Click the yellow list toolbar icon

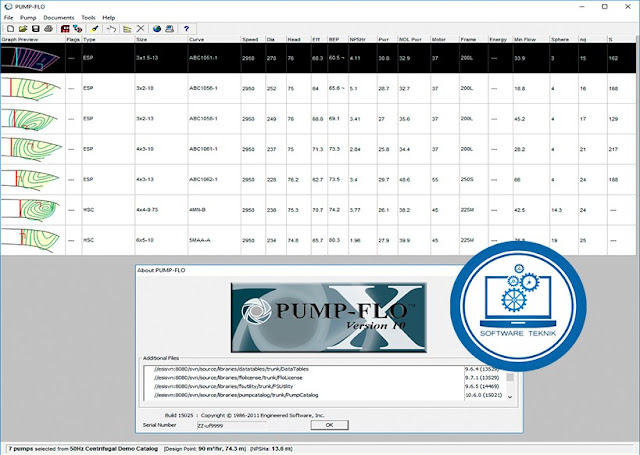pyautogui.click(x=127, y=29)
